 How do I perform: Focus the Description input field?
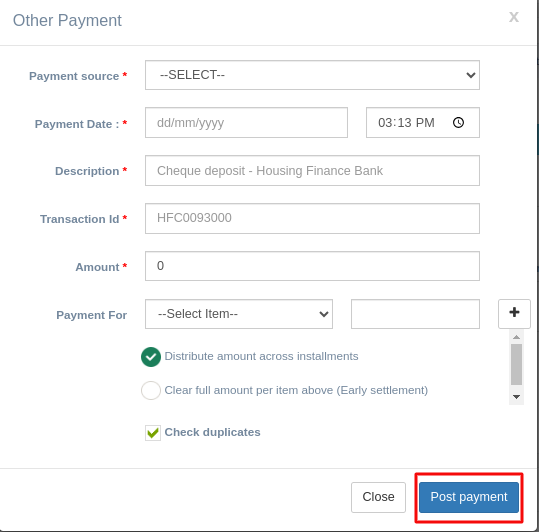coord(312,170)
